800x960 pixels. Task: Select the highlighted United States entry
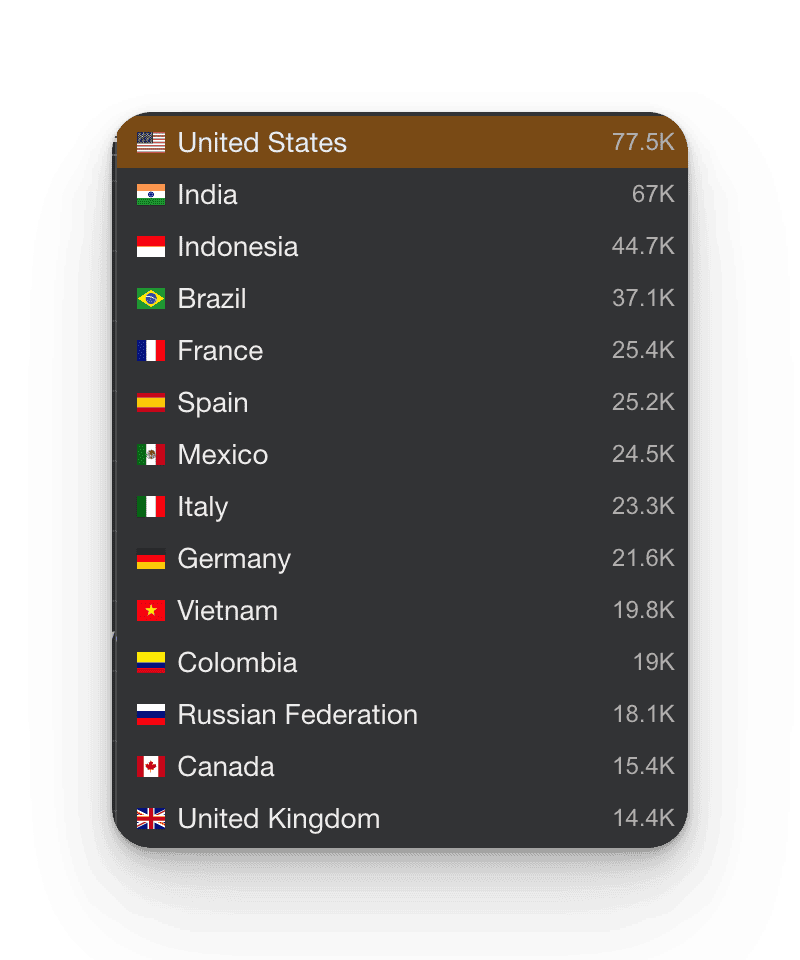[400, 142]
